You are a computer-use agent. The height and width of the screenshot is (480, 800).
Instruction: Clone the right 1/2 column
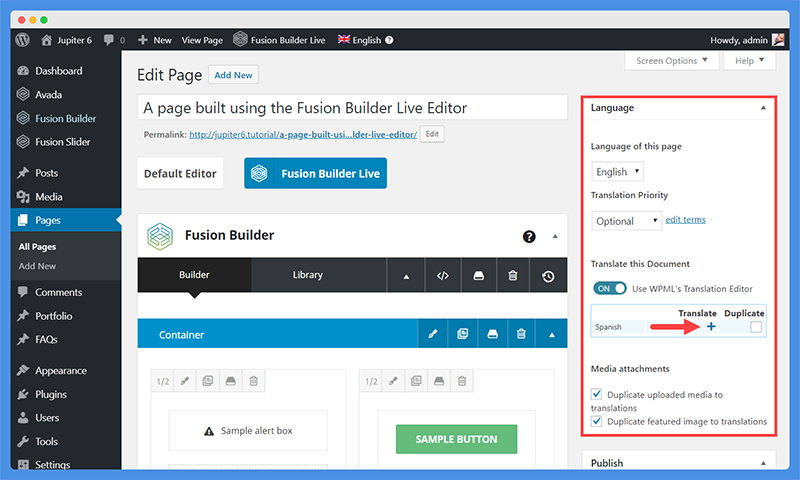coord(416,381)
